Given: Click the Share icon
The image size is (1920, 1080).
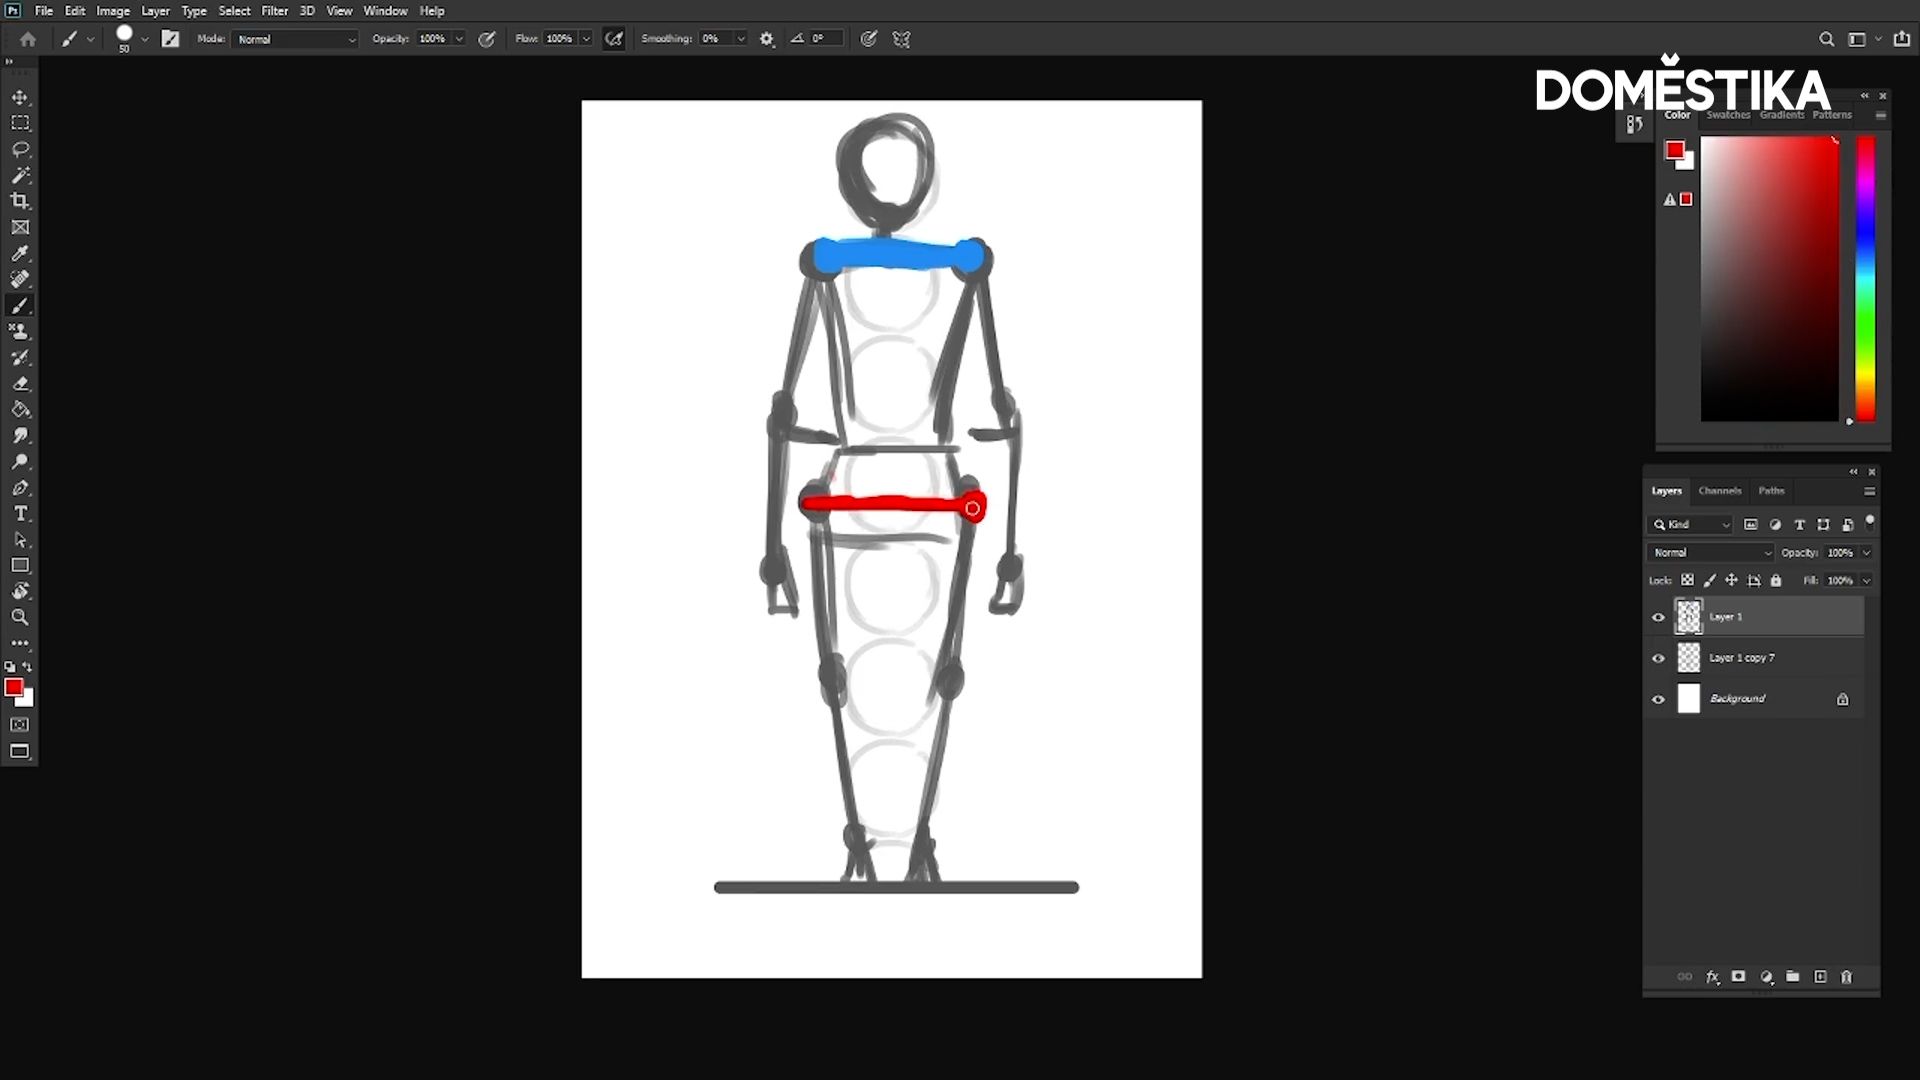Looking at the screenshot, I should [1902, 39].
